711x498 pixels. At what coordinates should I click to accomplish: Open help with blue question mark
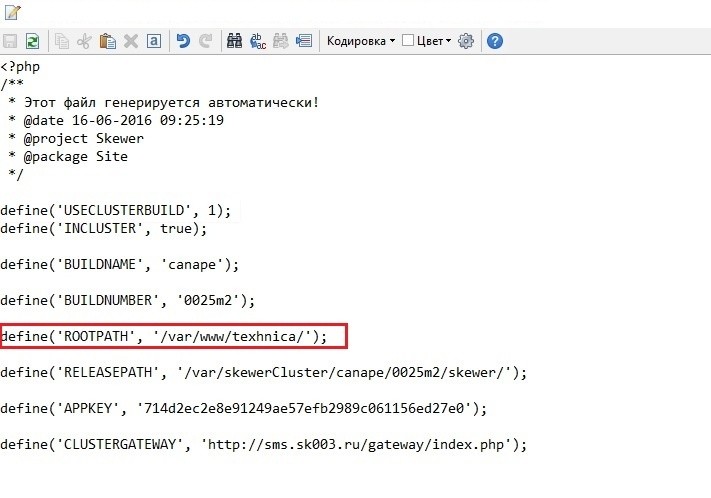[x=494, y=41]
